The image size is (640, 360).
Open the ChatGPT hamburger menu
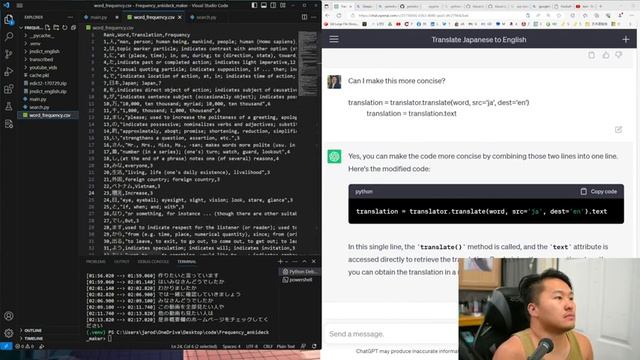coord(334,39)
